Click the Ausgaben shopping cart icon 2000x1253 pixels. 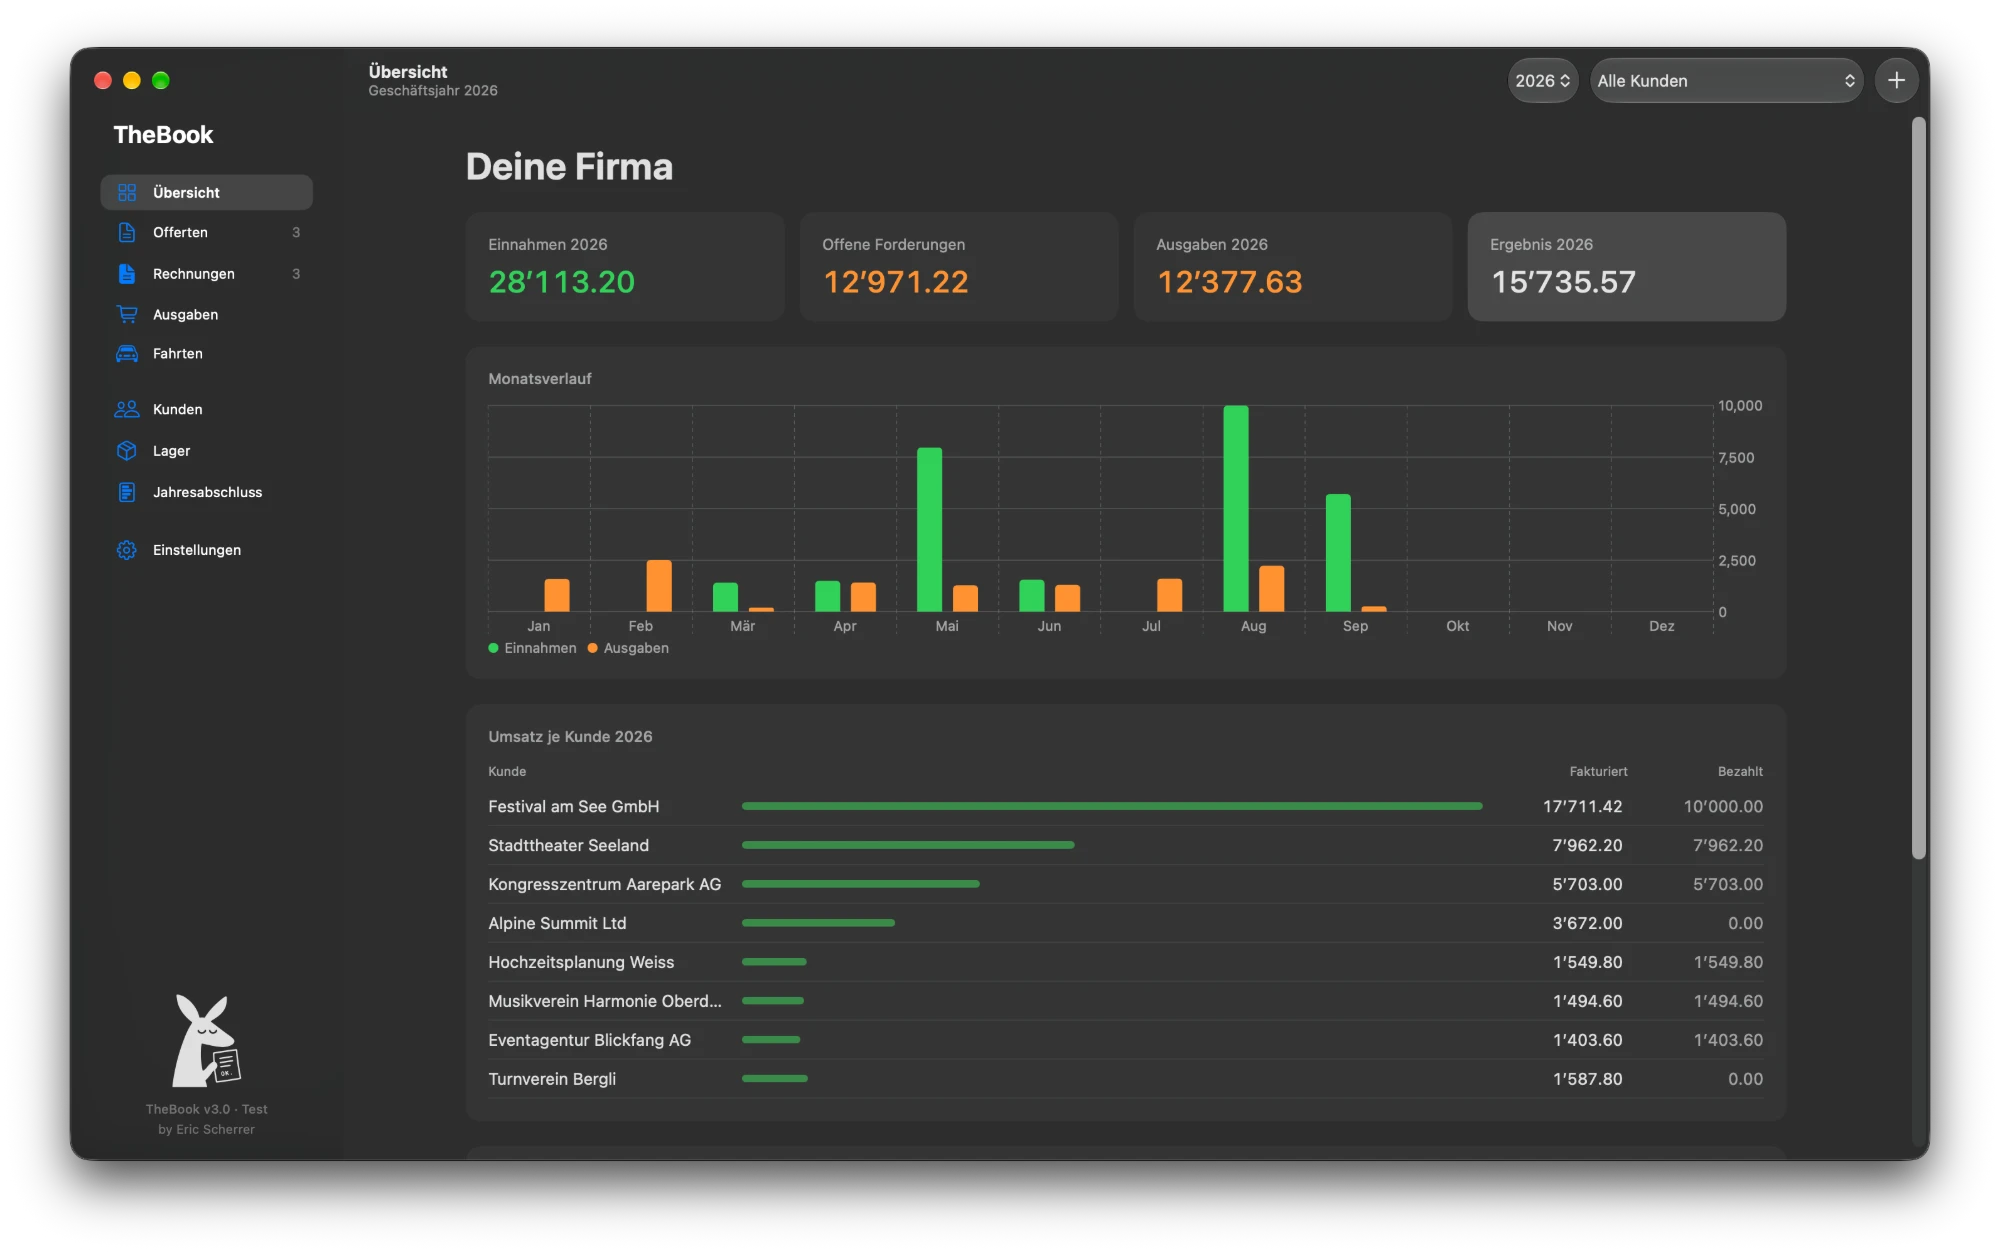[127, 314]
